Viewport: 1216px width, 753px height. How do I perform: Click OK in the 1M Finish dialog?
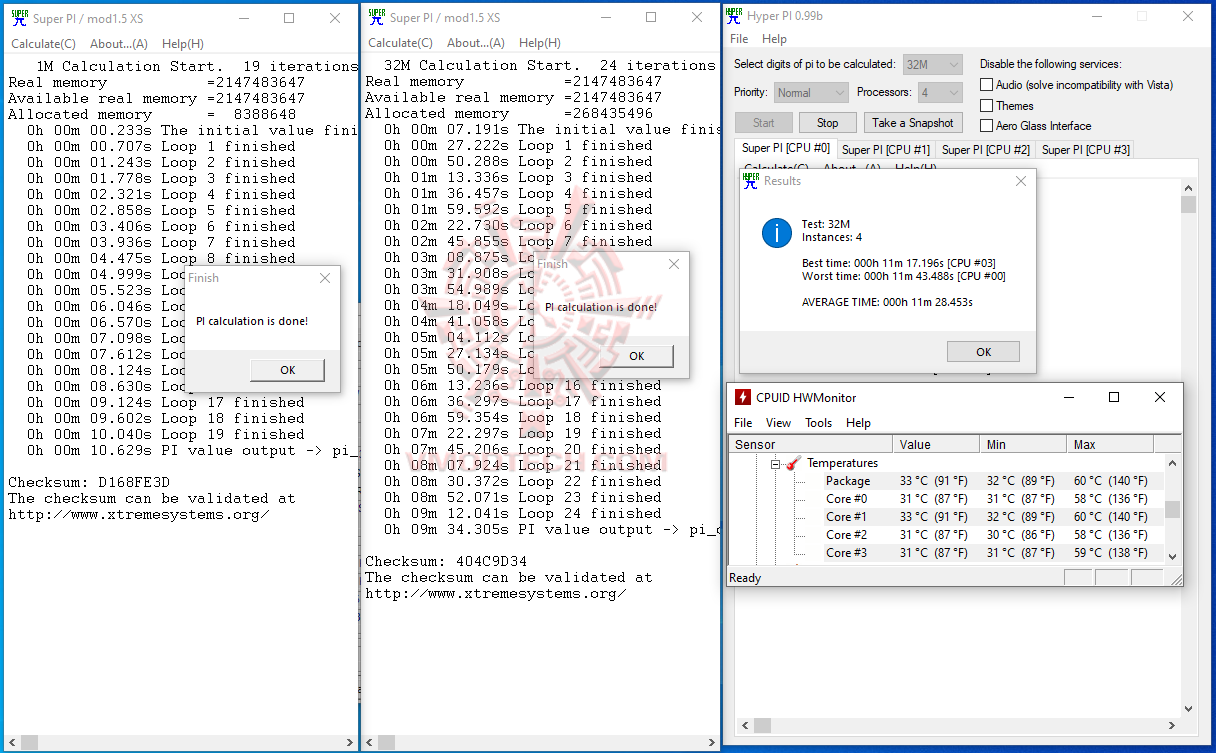287,370
